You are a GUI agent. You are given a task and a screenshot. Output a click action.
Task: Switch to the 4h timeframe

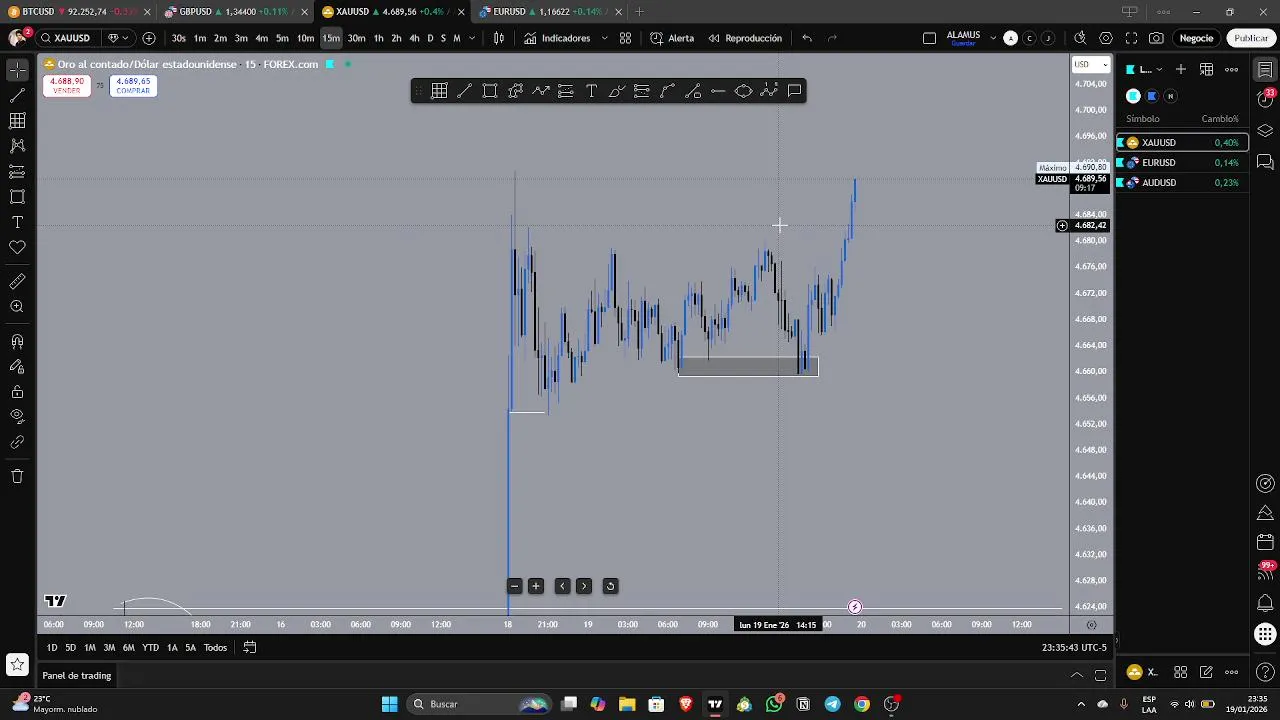click(x=414, y=38)
